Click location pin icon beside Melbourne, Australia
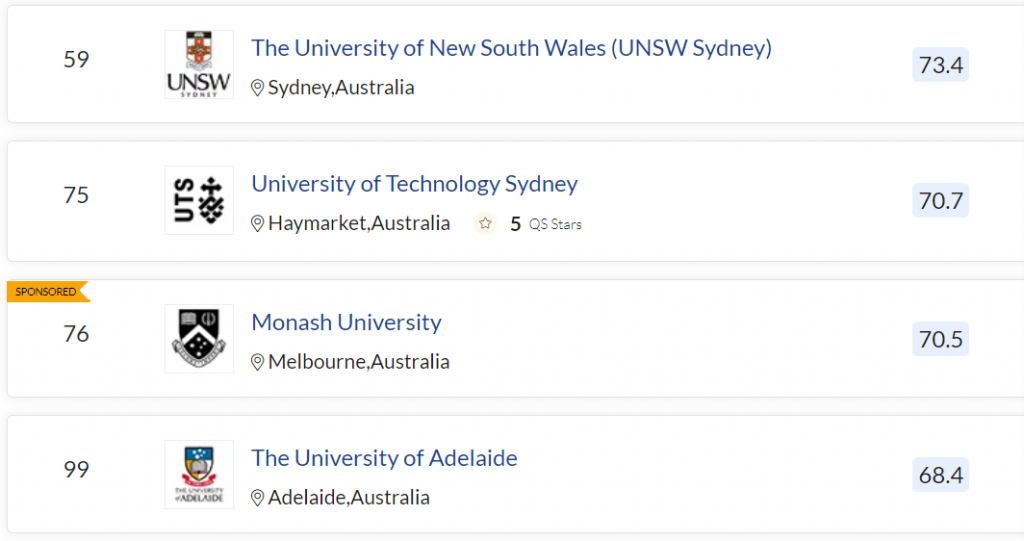Image resolution: width=1024 pixels, height=541 pixels. pyautogui.click(x=257, y=362)
